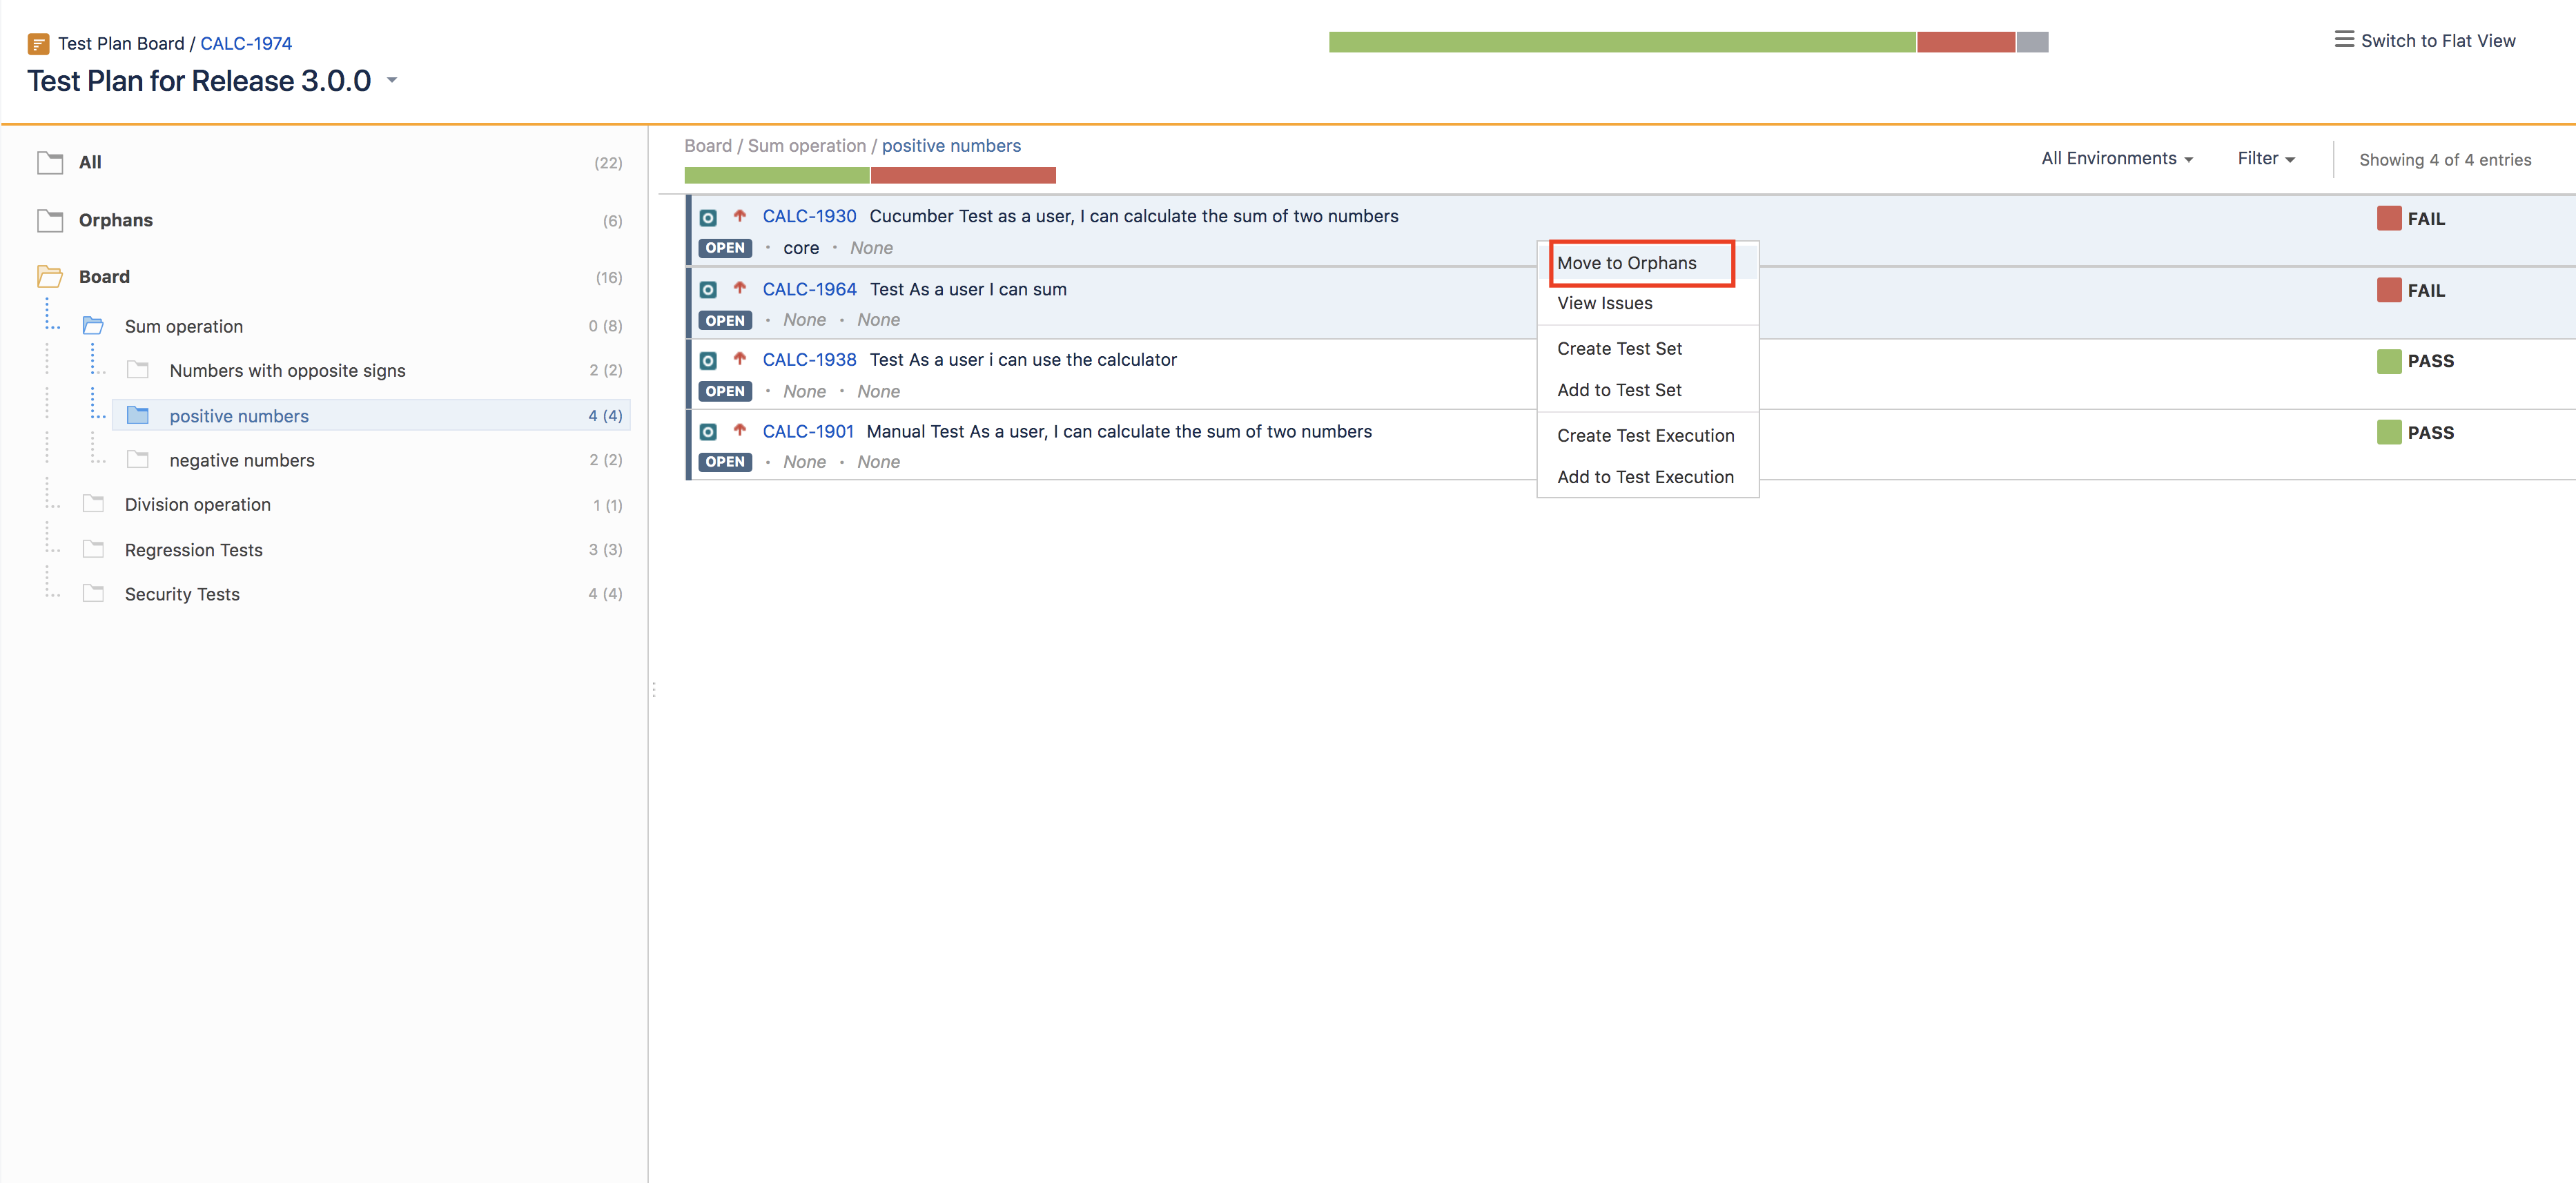The height and width of the screenshot is (1183, 2576).
Task: Click the priority arrow icon for CALC-1901
Action: pos(740,430)
